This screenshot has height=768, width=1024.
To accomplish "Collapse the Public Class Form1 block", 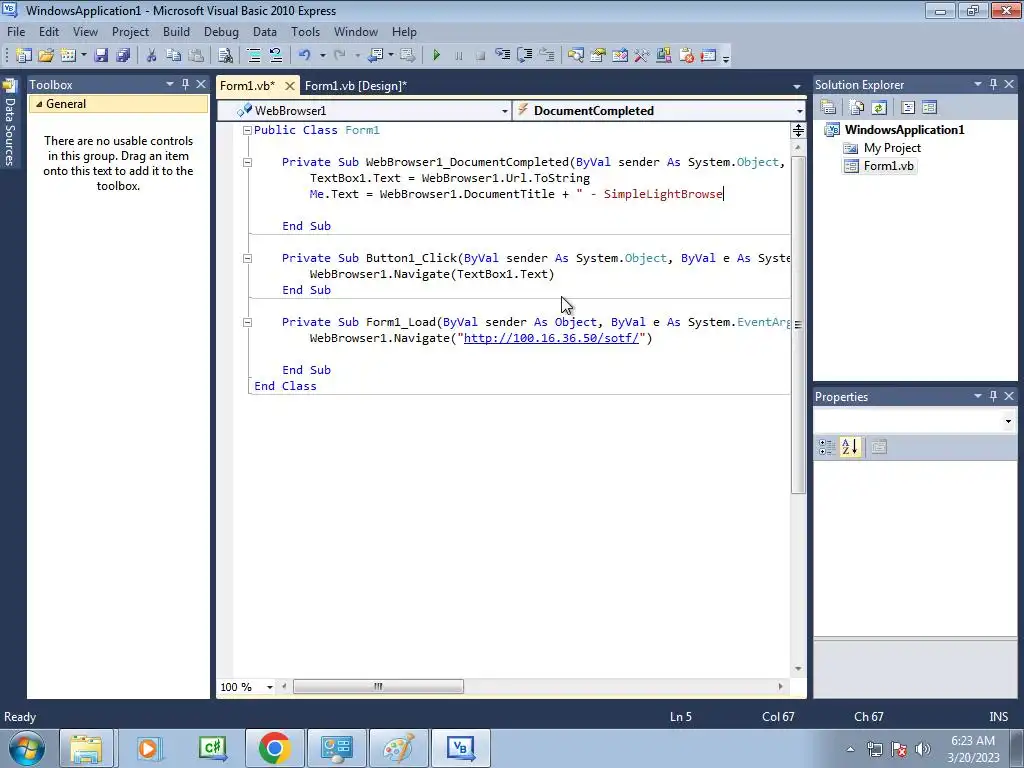I will (248, 130).
